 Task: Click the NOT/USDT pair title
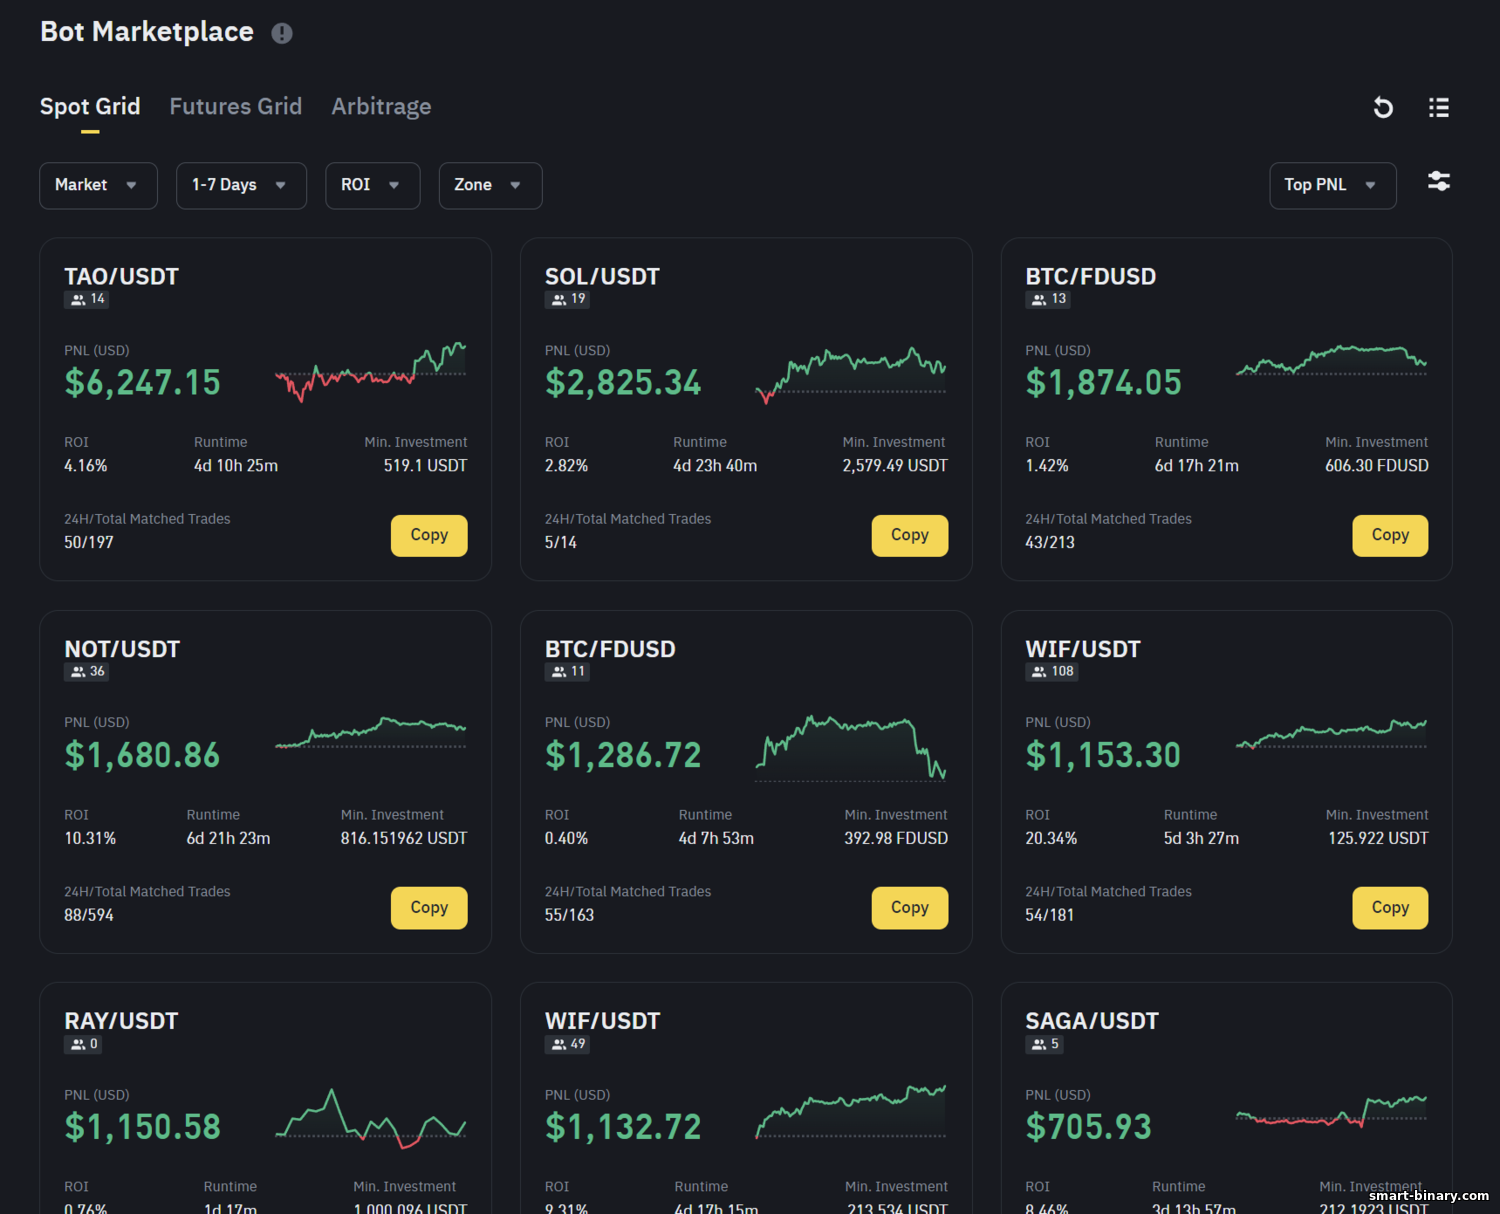point(122,650)
